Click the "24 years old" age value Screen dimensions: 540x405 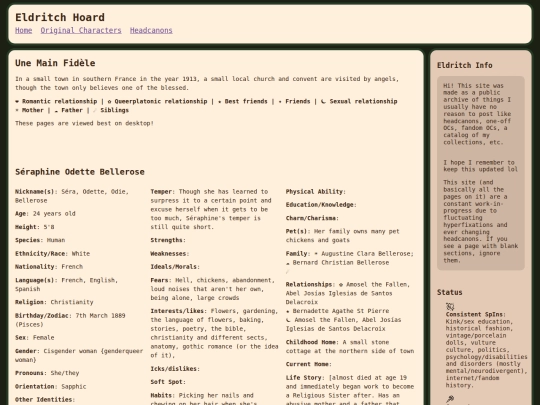coord(54,214)
